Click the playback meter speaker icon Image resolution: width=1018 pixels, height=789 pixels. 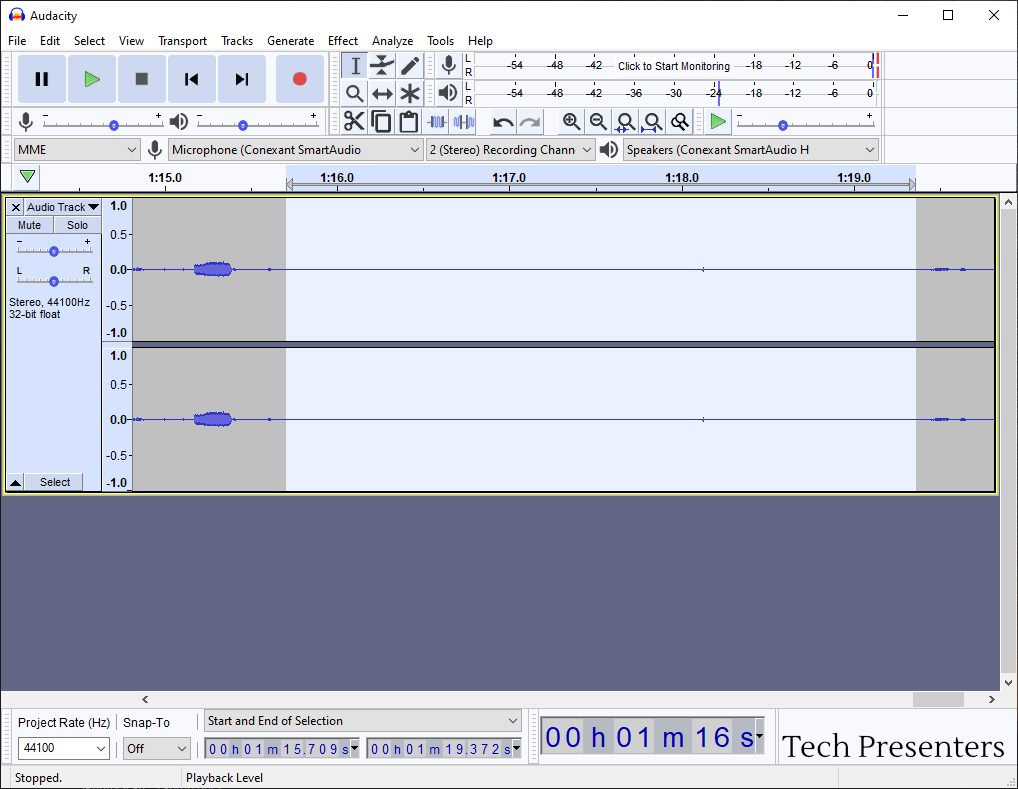448,94
